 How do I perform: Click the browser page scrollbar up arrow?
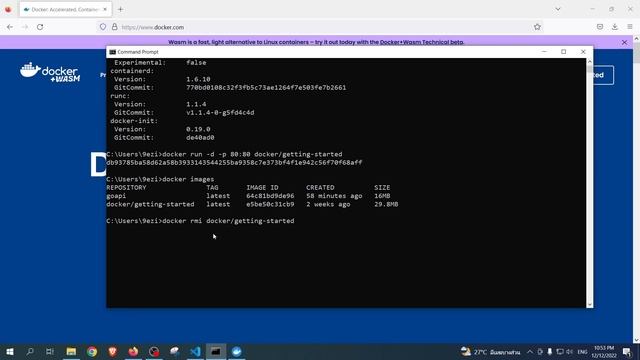[x=636, y=39]
